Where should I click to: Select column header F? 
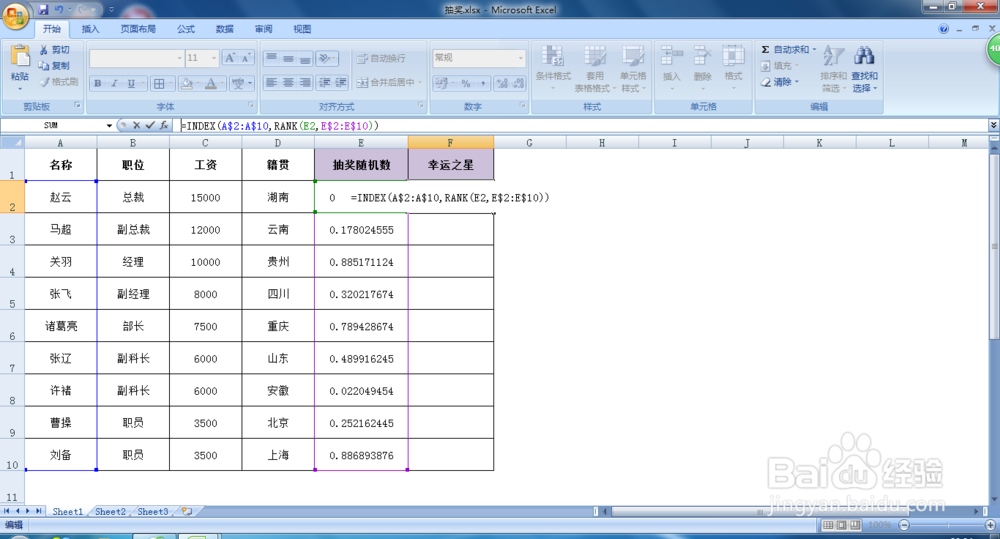[450, 143]
